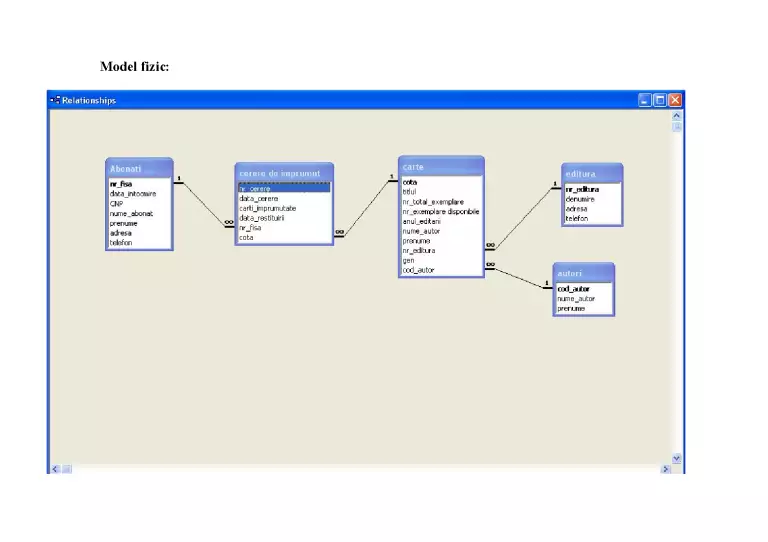Image resolution: width=768 pixels, height=542 pixels.
Task: Select nume_autor field in autori table
Action: pos(584,299)
